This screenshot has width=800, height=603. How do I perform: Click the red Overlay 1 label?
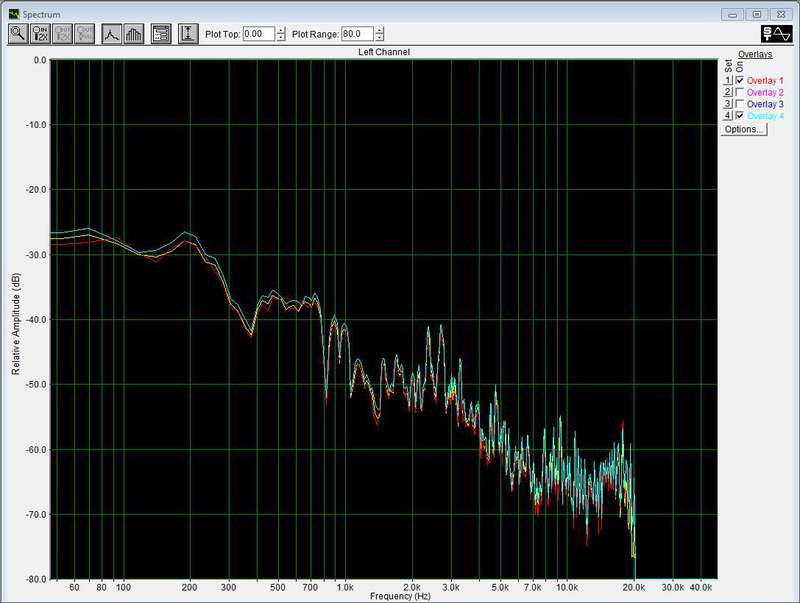(x=765, y=81)
